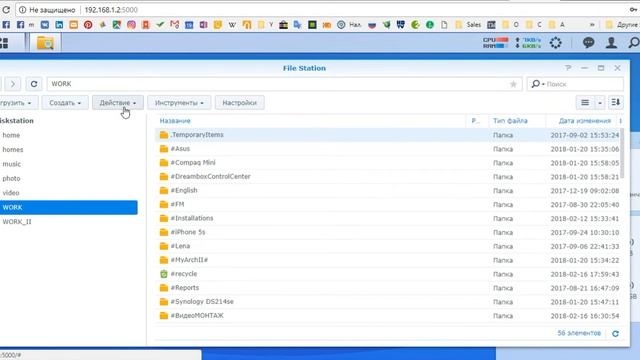Open the Другие bookmarks folder
640x360 pixels.
[622, 25]
